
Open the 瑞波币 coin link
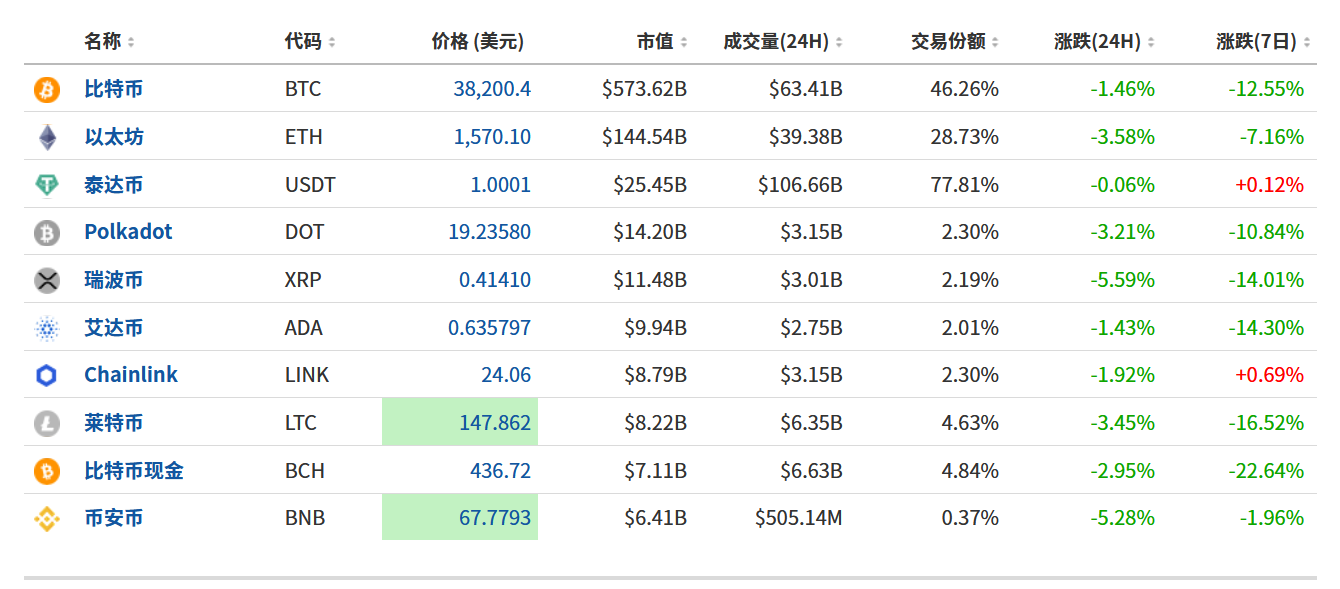[114, 280]
